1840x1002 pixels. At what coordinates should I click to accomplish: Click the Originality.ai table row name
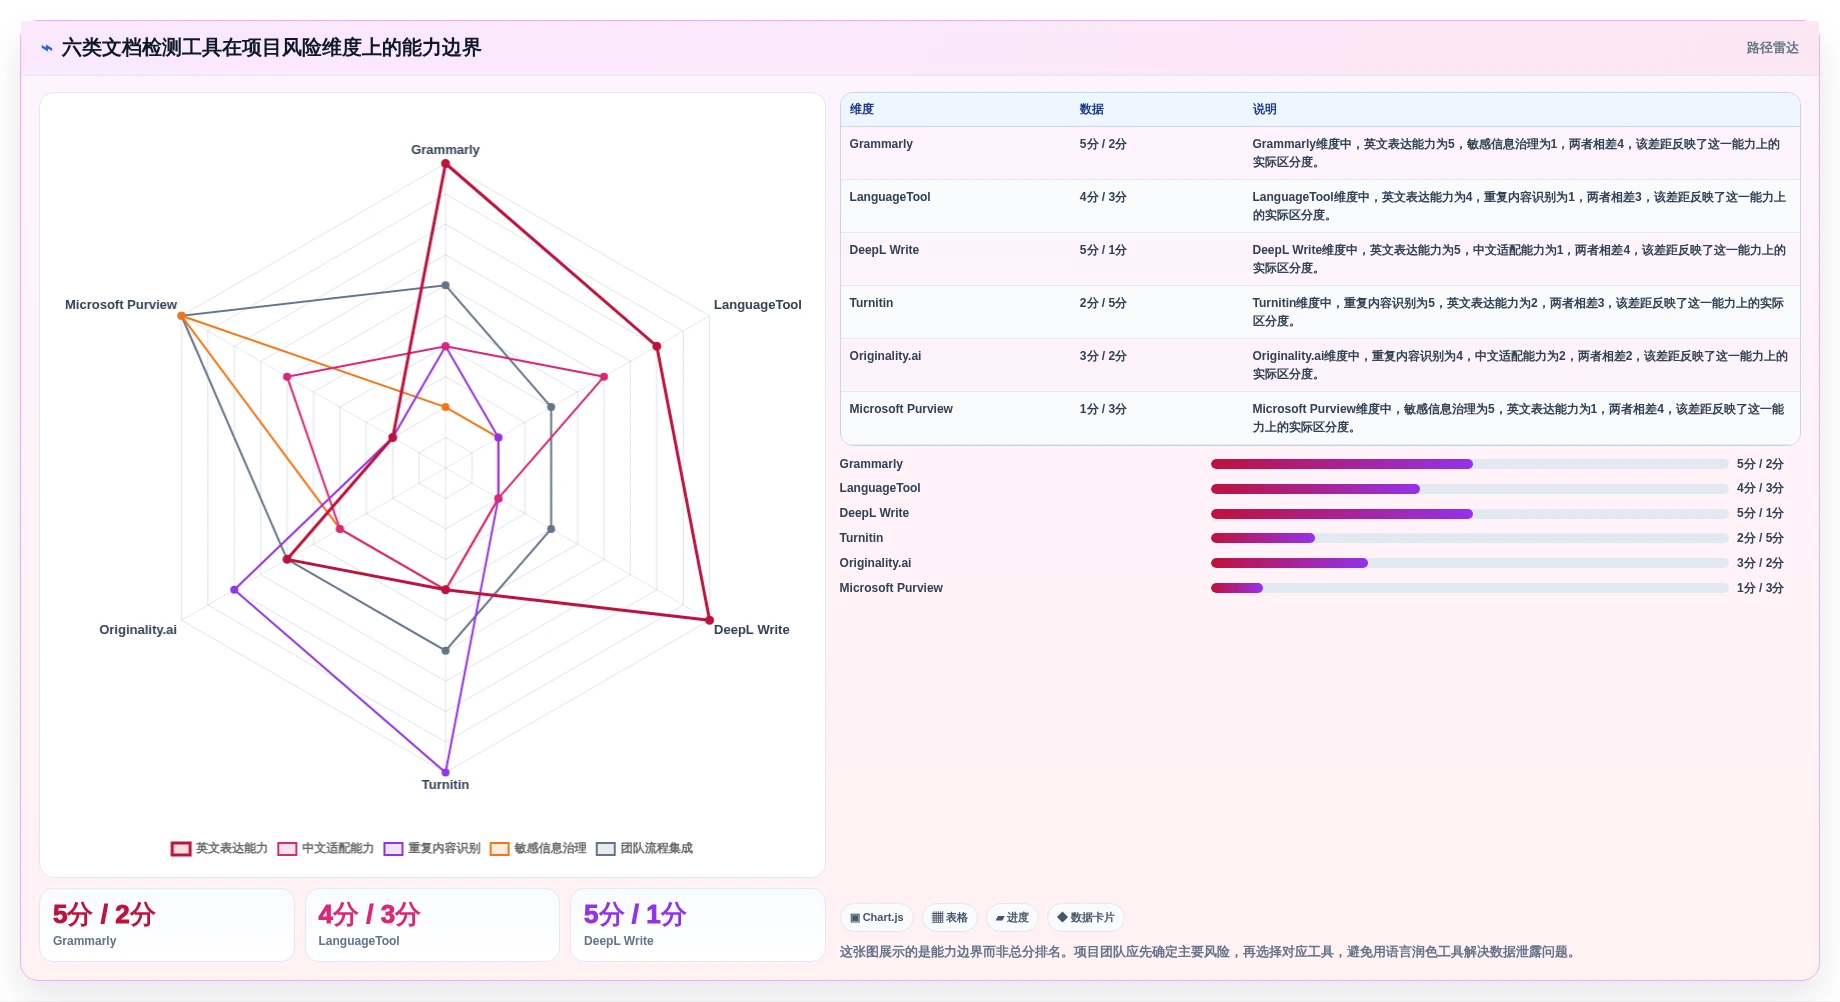click(885, 356)
